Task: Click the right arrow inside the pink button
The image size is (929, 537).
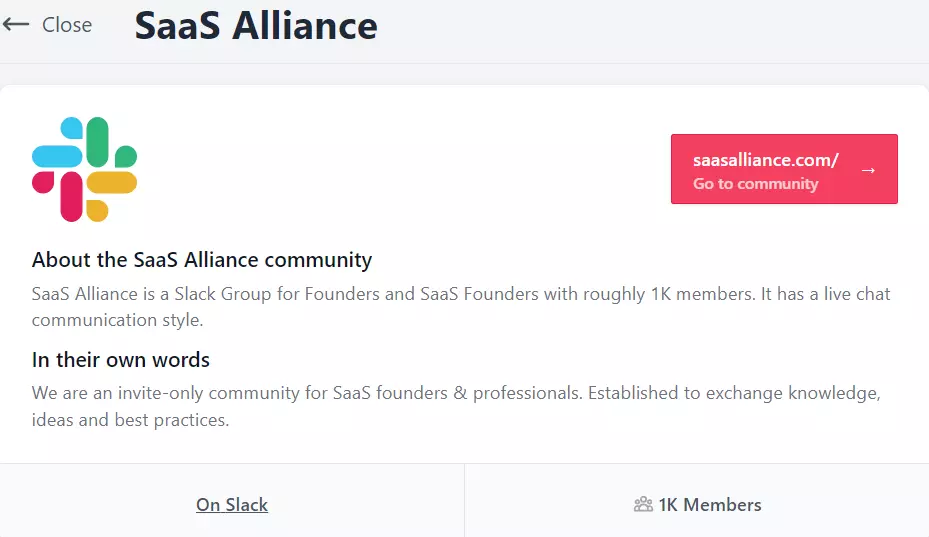Action: tap(868, 170)
